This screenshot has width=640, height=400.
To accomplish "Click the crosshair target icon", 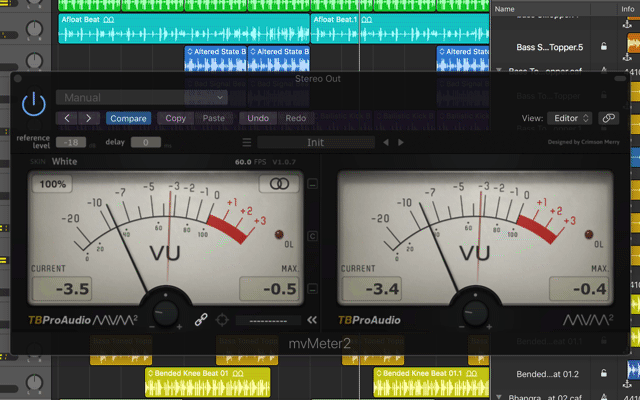I will [222, 320].
